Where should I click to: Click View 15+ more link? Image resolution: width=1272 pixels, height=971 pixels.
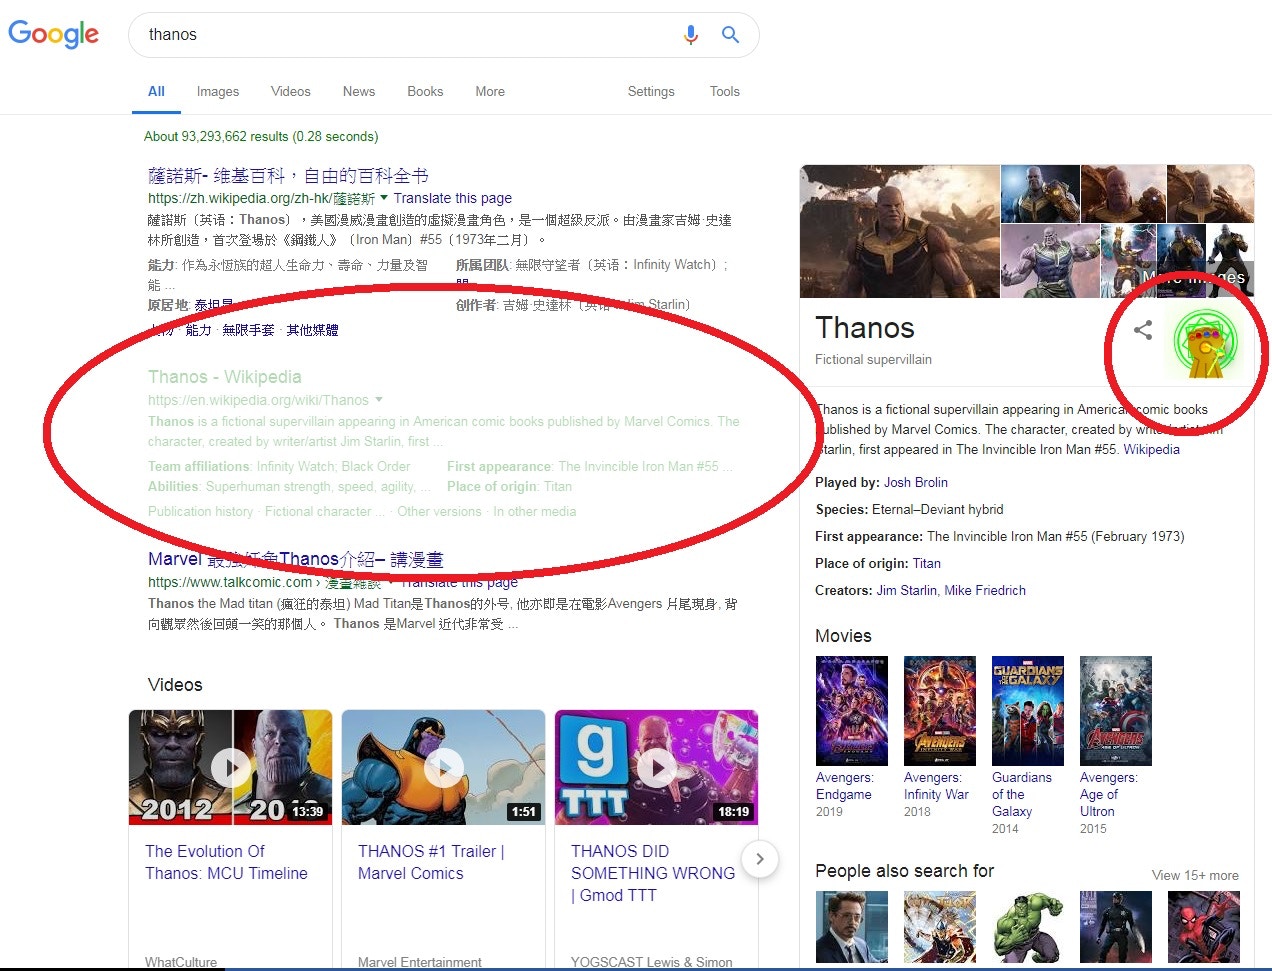tap(1195, 875)
